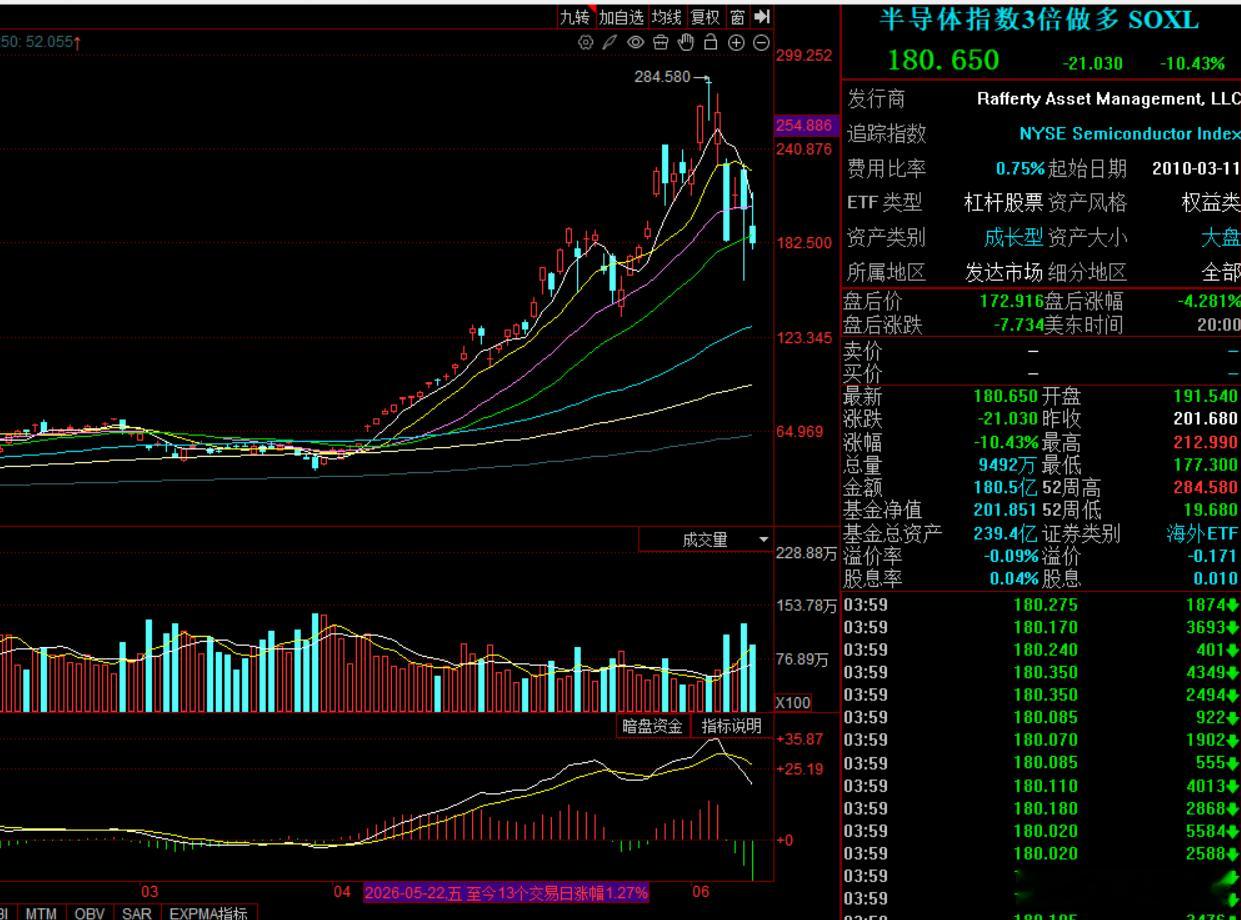Click the volume axis label 153.78万

point(806,605)
